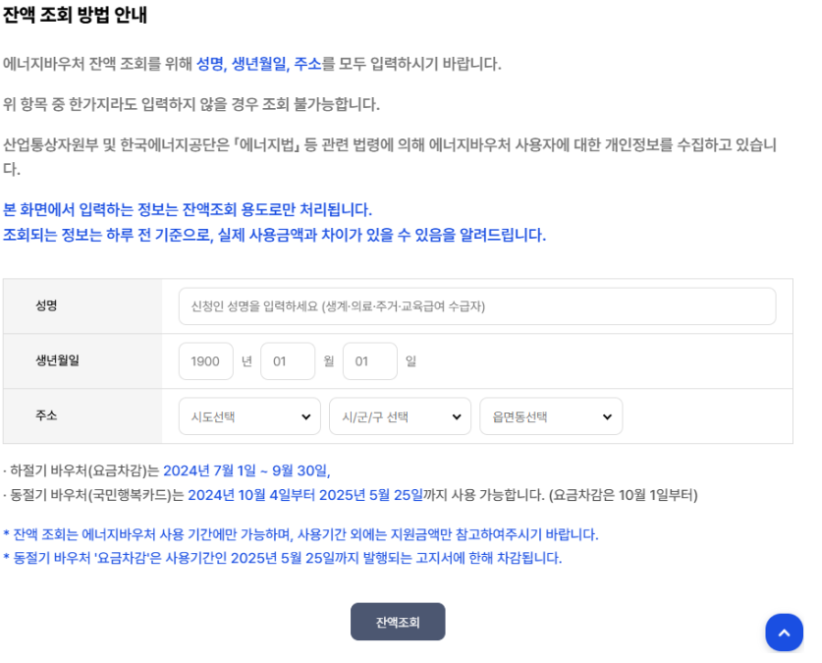Click the heading 잔액 조회 방법 안내
This screenshot has width=822, height=663.
75,15
